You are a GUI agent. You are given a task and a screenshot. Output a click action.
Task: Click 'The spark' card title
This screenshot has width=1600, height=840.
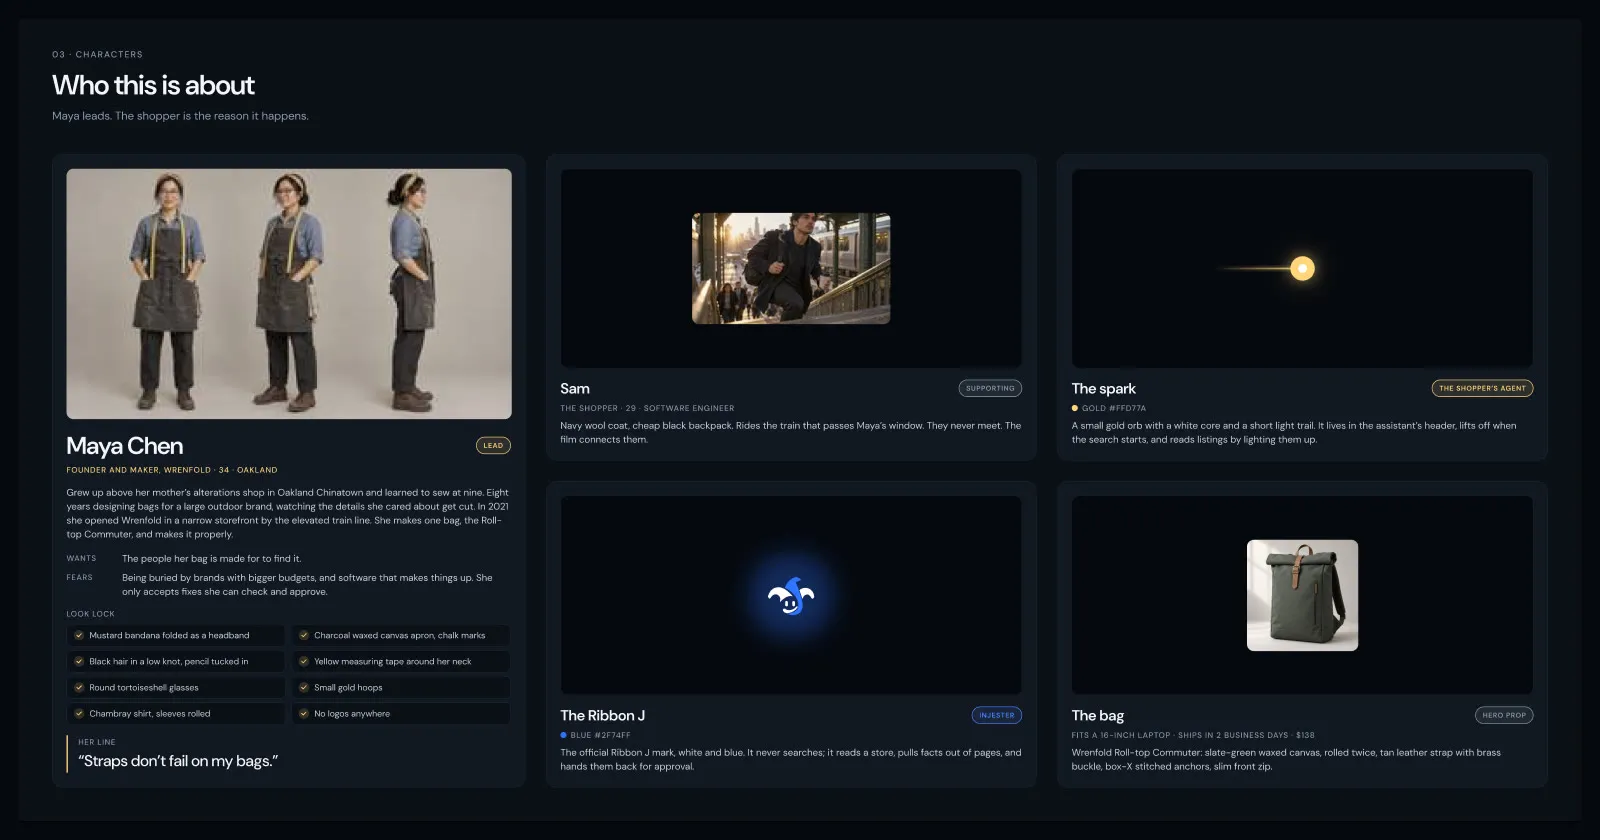coord(1104,388)
